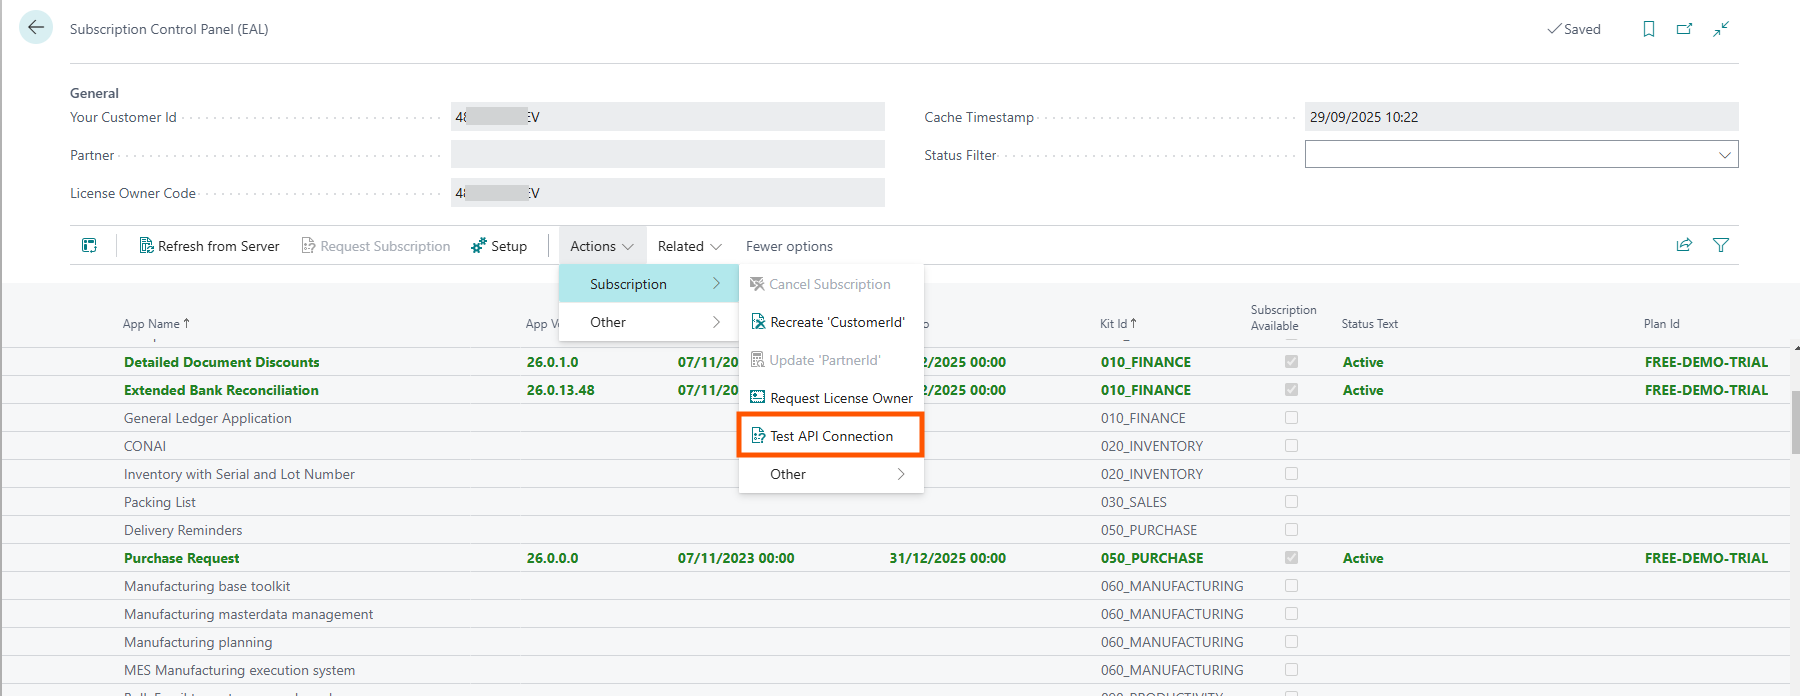Click the back arrow button
Screen dimensions: 1800x696
(36, 28)
